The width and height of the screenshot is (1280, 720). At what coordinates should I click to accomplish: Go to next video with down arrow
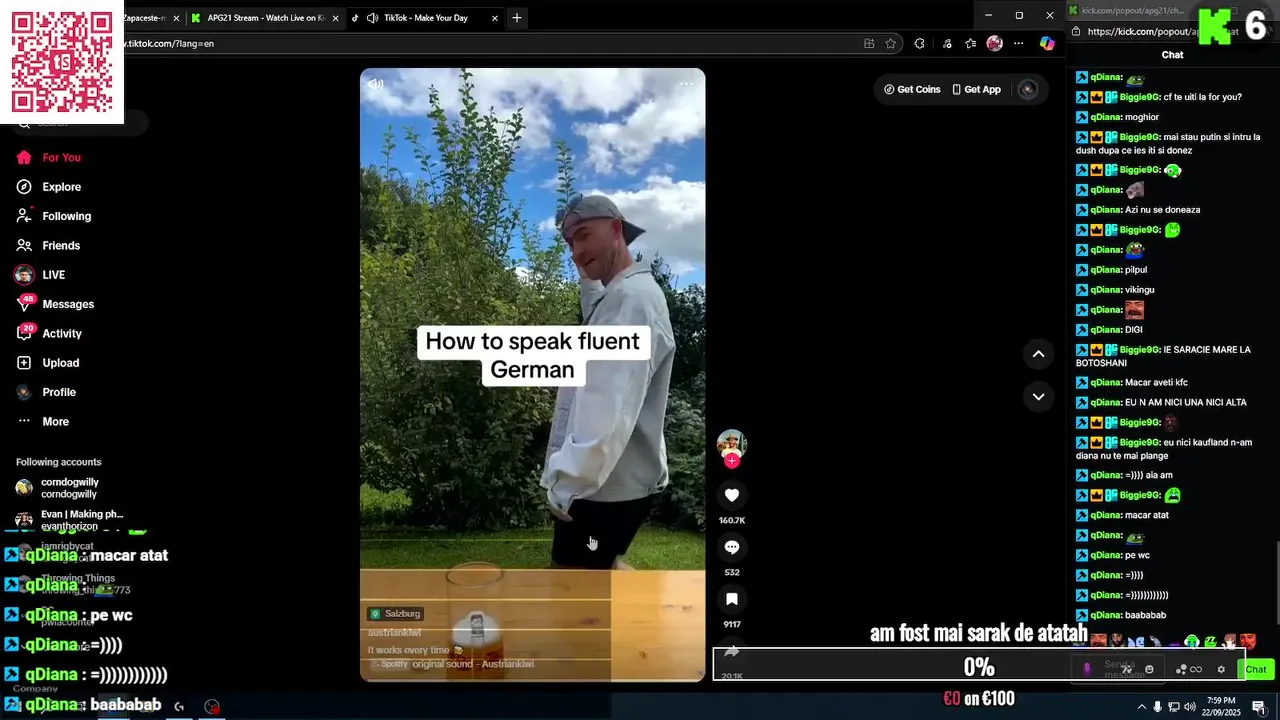tap(1038, 397)
